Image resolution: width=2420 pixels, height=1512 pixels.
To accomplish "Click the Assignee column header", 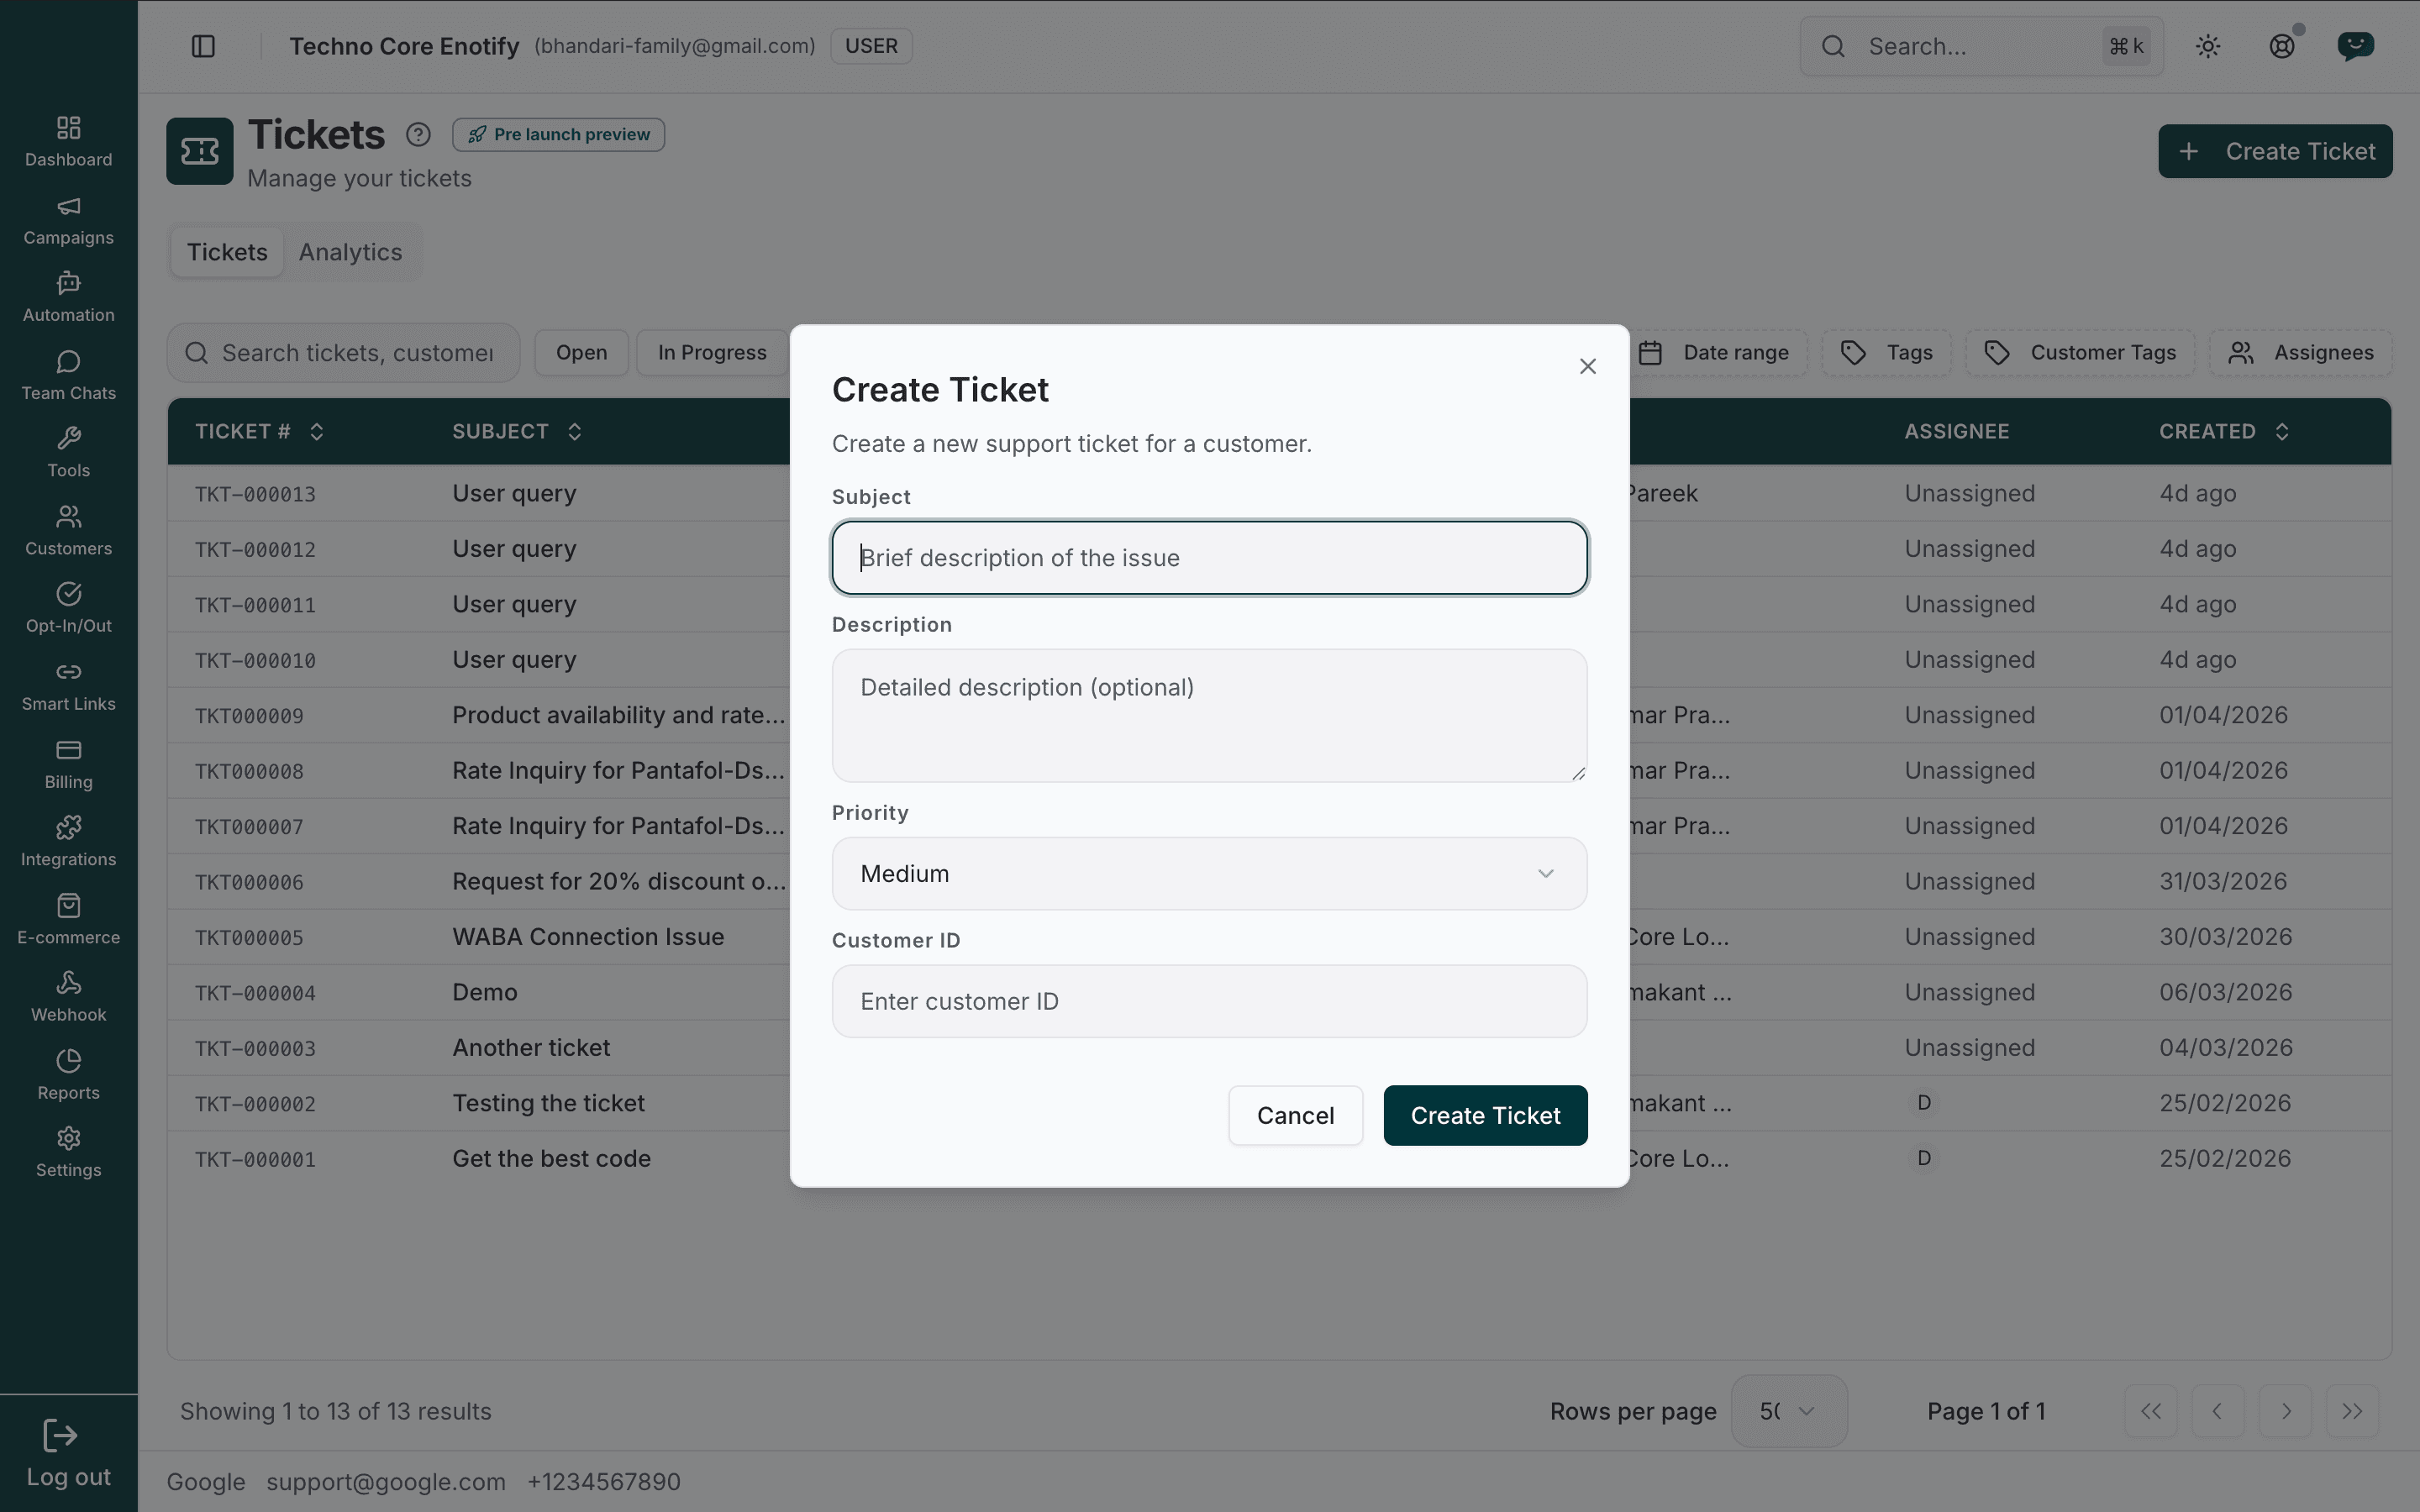I will (x=1956, y=431).
